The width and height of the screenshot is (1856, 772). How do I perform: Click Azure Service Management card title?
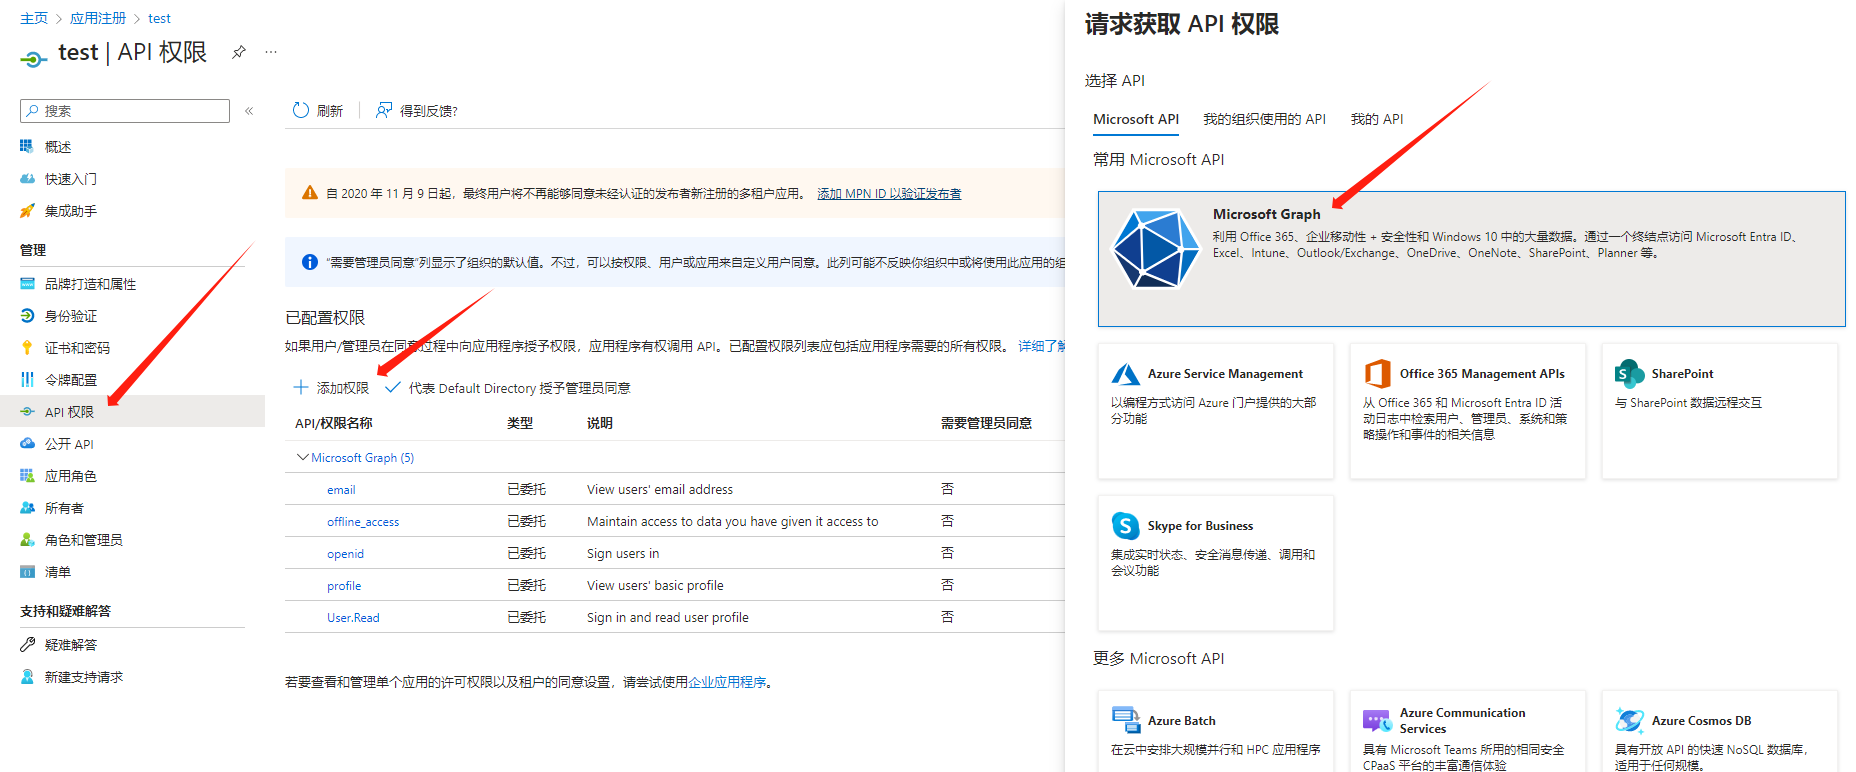click(x=1225, y=374)
